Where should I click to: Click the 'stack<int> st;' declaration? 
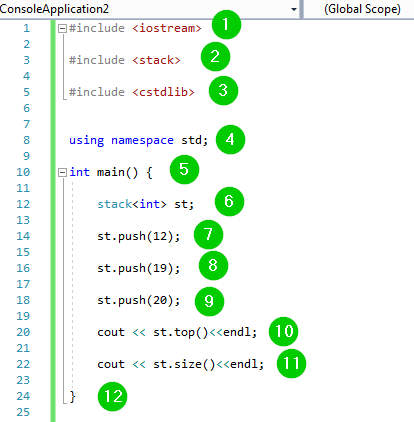coord(146,204)
